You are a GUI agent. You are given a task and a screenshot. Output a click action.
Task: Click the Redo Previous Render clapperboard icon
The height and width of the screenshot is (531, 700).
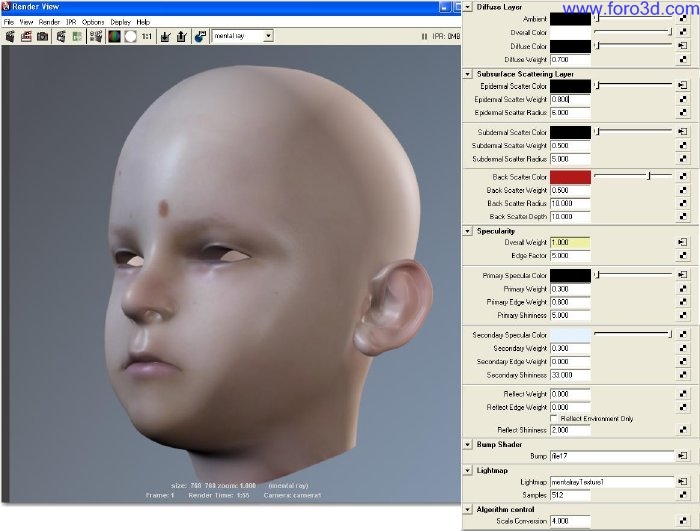tap(10, 36)
